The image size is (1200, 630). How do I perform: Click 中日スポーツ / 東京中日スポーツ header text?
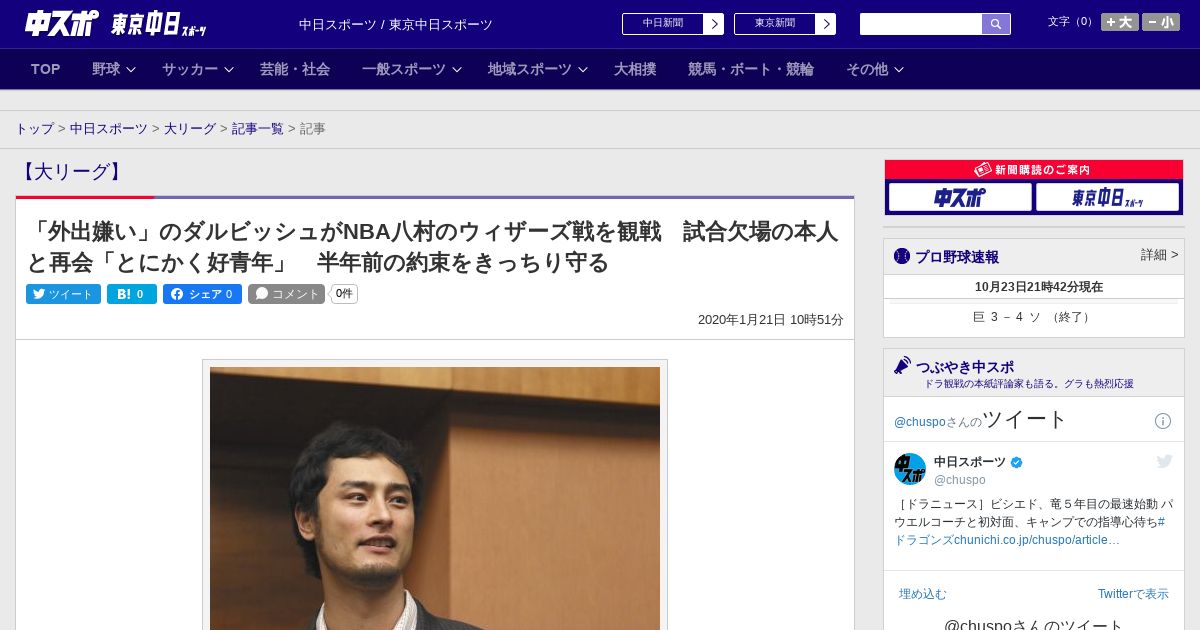click(x=396, y=25)
